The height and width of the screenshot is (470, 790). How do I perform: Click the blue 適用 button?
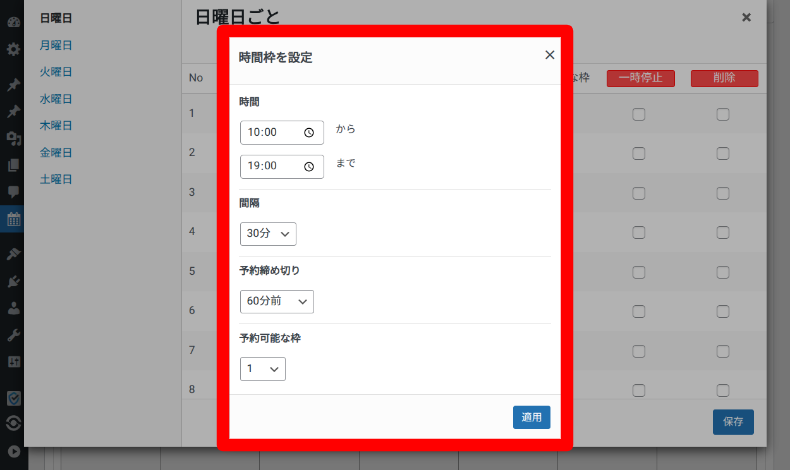tap(532, 417)
